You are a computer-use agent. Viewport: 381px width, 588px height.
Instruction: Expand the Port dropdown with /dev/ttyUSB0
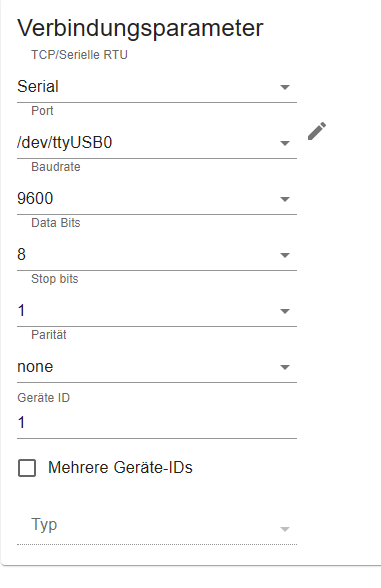point(157,143)
